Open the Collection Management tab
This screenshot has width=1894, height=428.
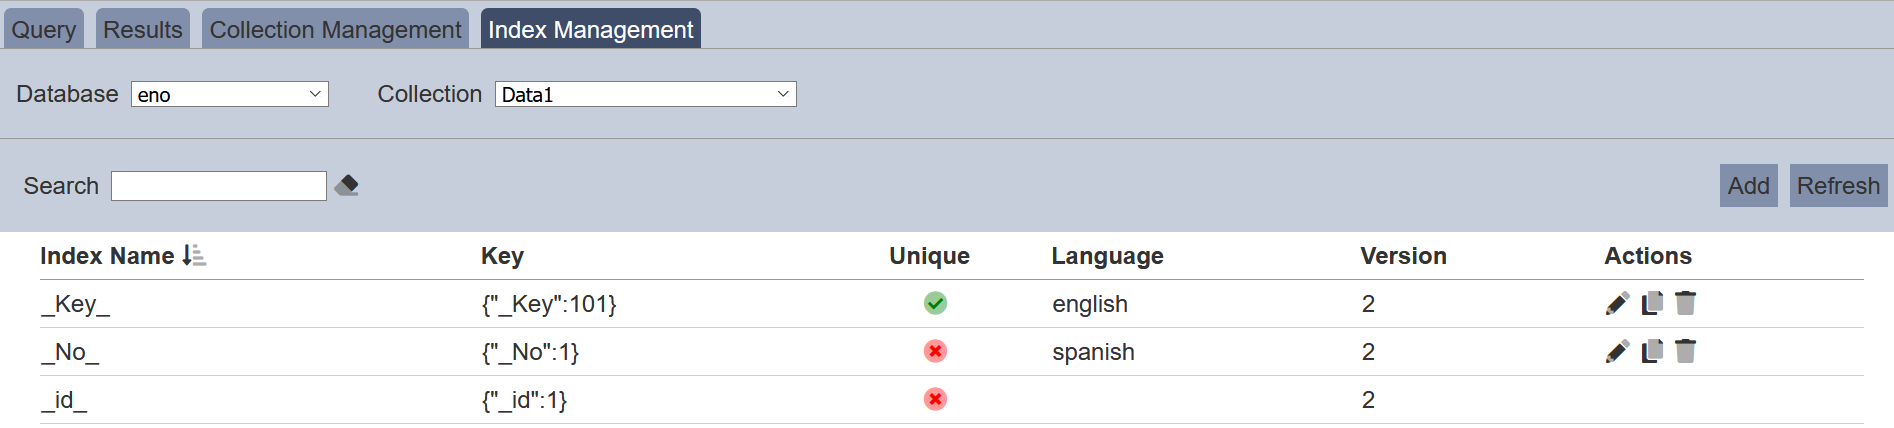click(336, 29)
